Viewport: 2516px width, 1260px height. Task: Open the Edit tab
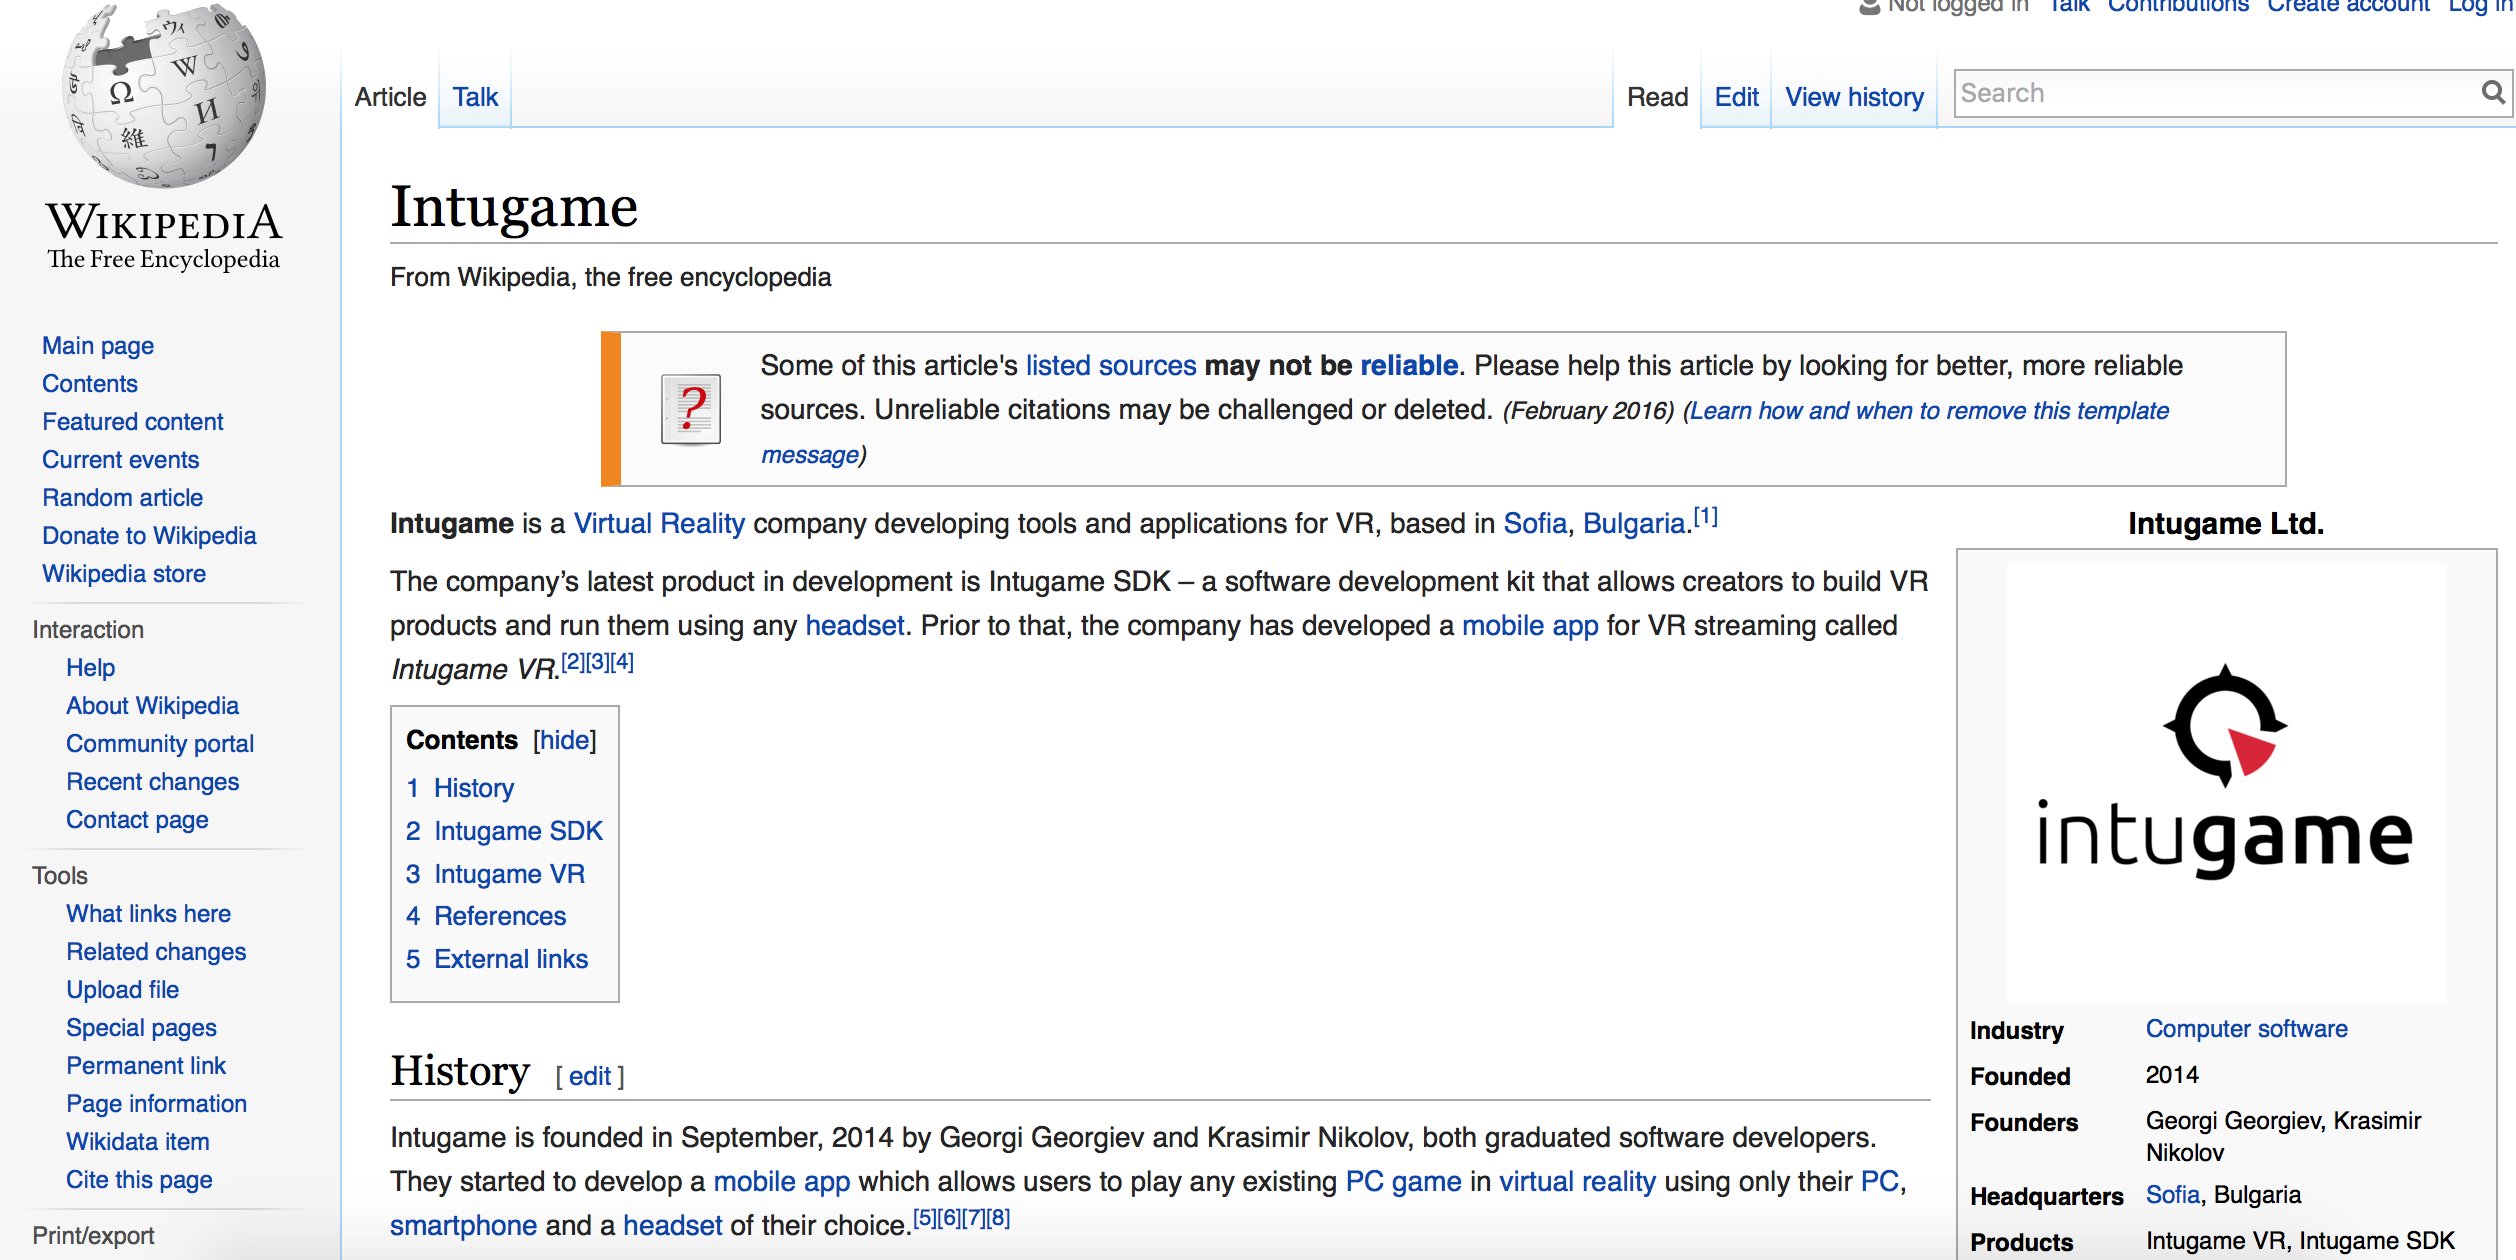coord(1736,97)
